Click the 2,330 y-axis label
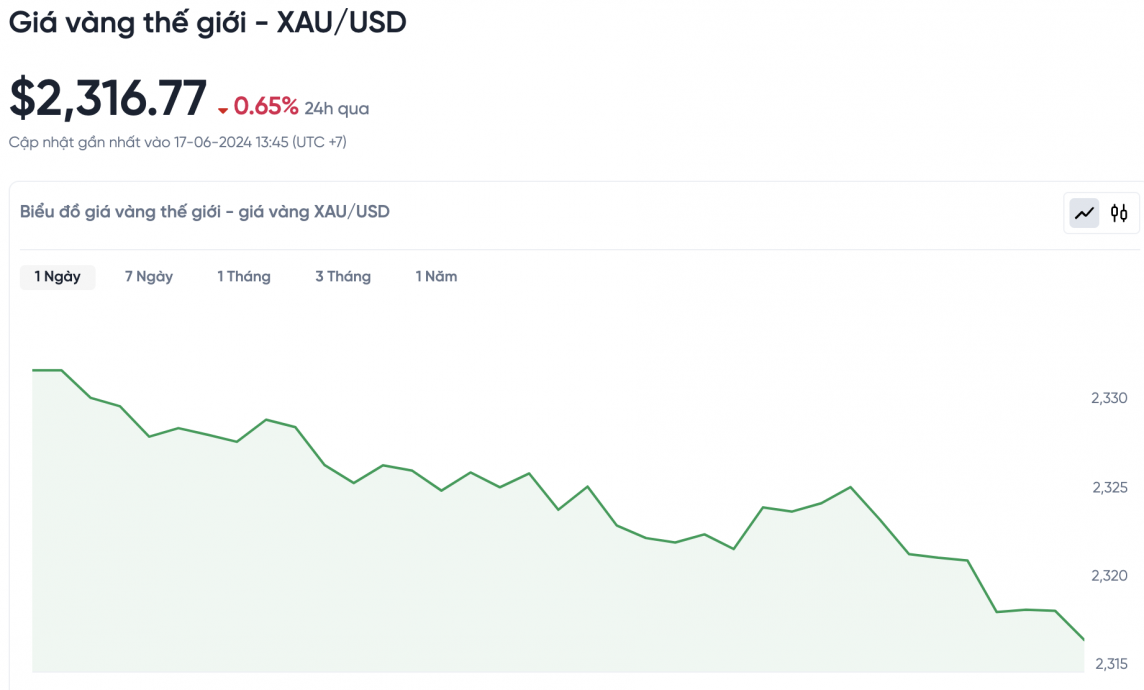 (x=1109, y=398)
